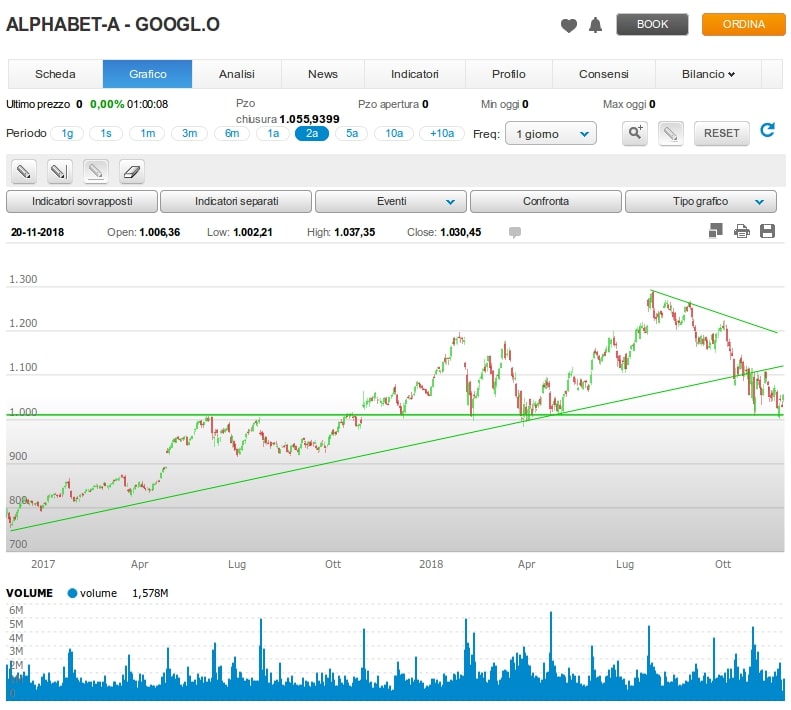Image resolution: width=791 pixels, height=710 pixels.
Task: Select the first pencil drawing tool
Action: pos(24,172)
